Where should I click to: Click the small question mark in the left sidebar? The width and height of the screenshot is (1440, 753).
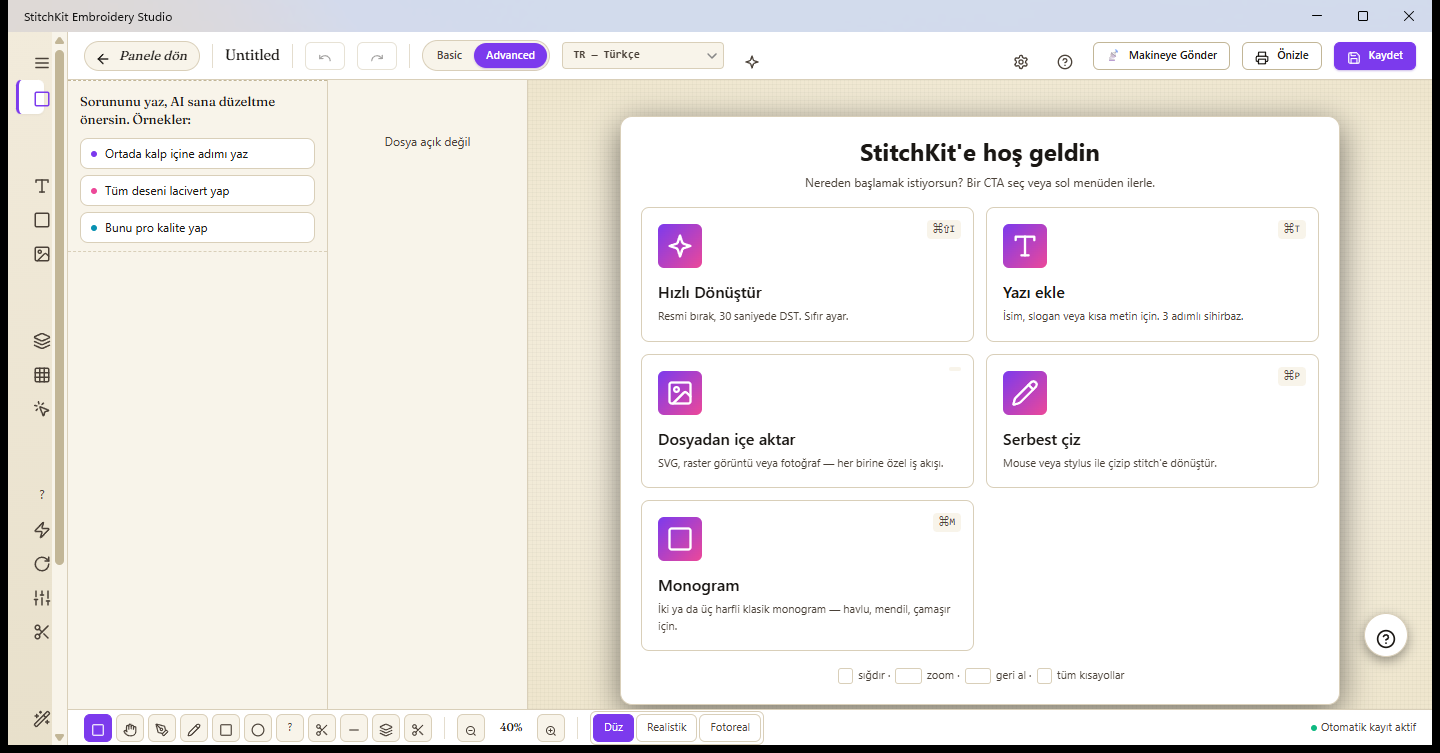pos(41,495)
